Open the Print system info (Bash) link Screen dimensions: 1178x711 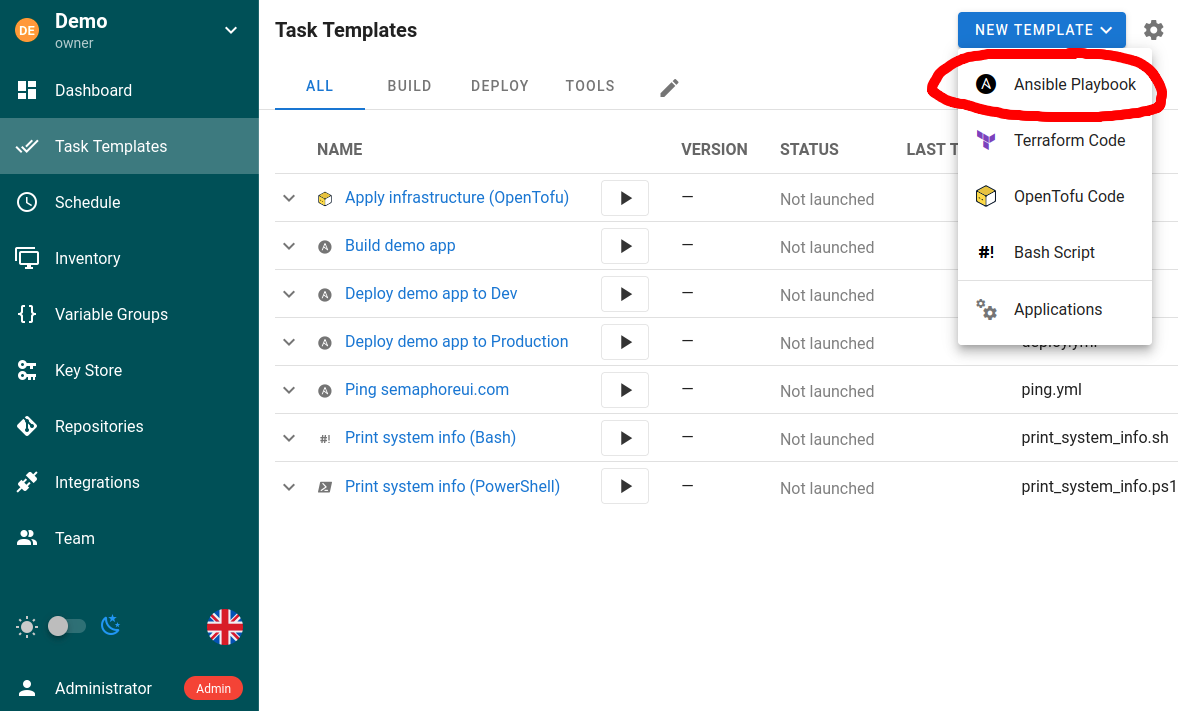(x=430, y=438)
